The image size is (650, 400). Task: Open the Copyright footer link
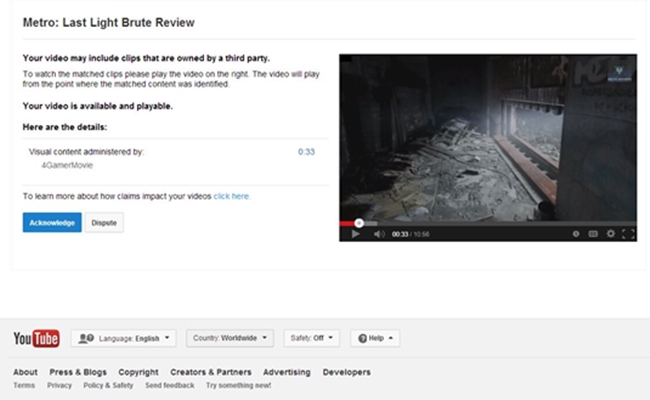(138, 372)
